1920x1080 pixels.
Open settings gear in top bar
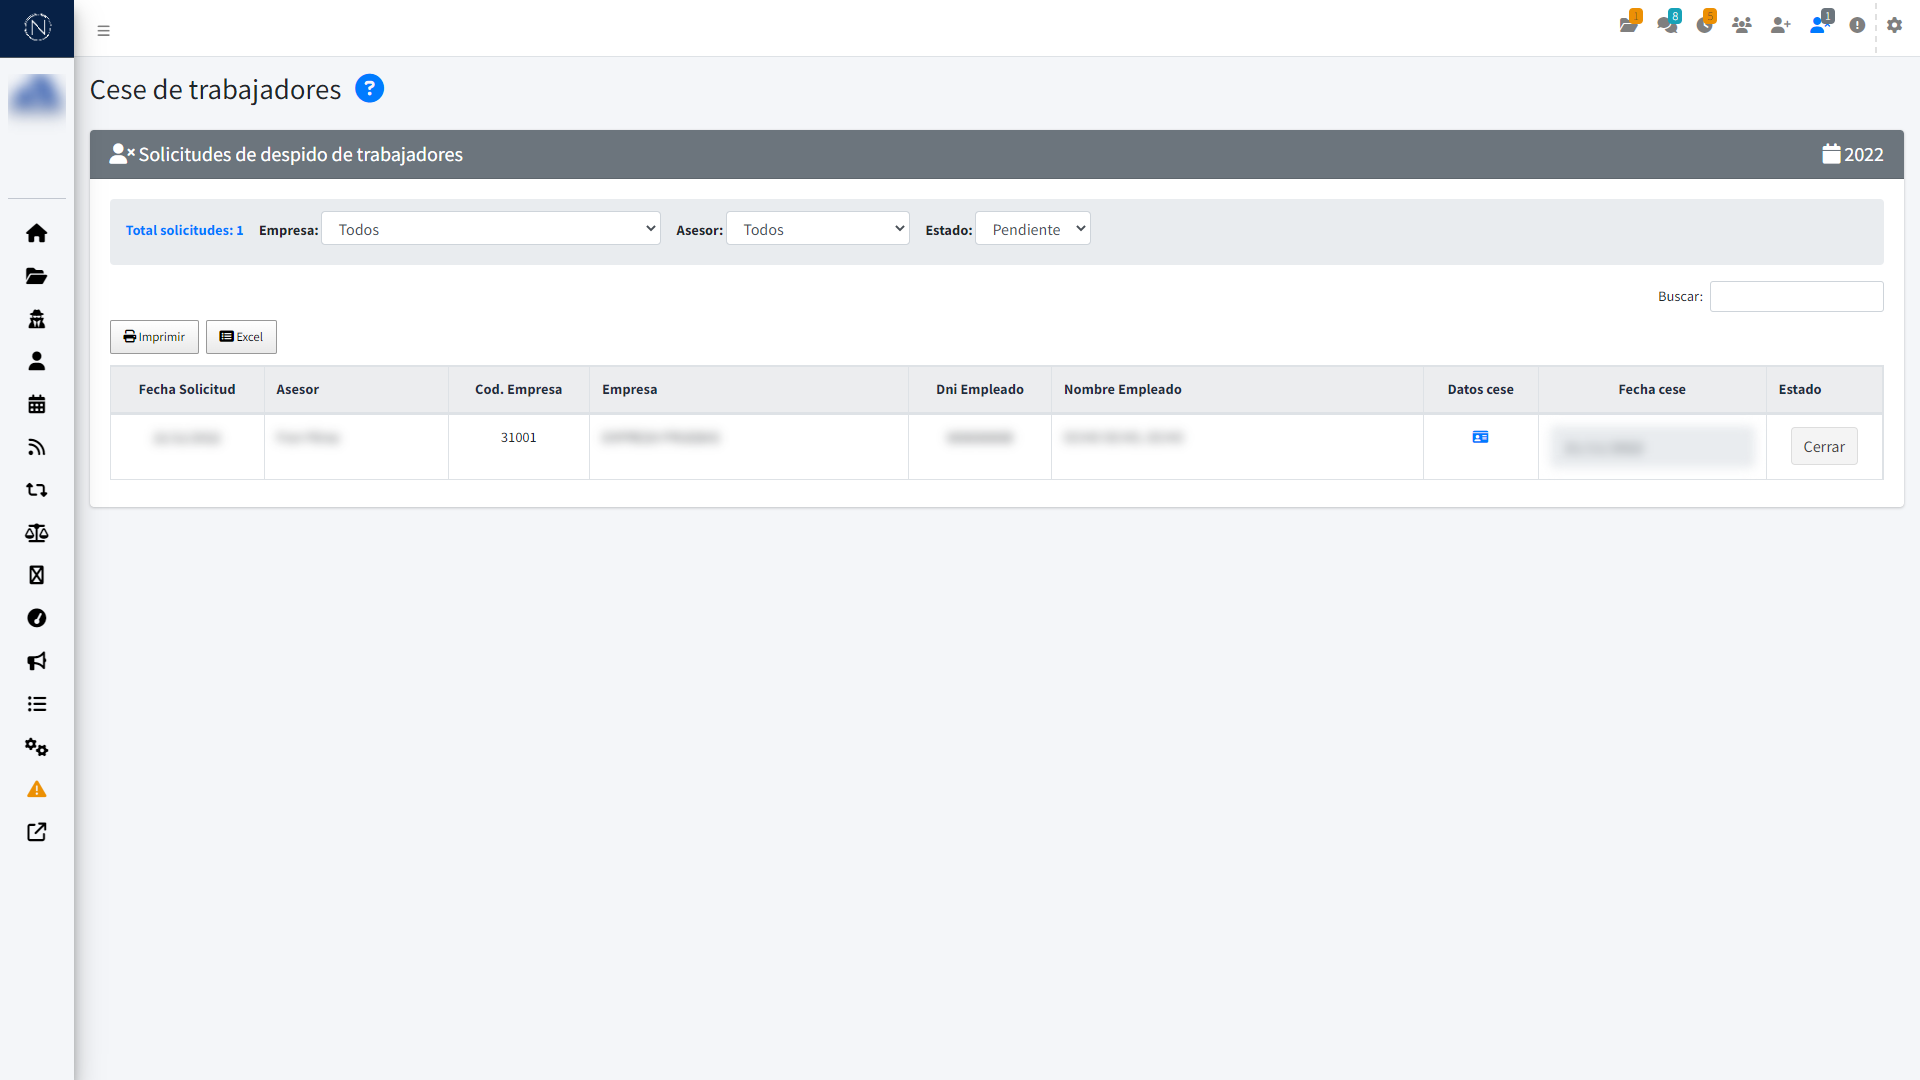point(1894,25)
